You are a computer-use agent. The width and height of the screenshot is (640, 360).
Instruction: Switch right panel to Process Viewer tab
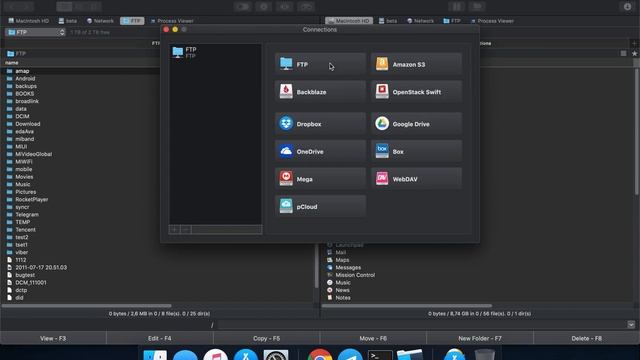point(492,21)
